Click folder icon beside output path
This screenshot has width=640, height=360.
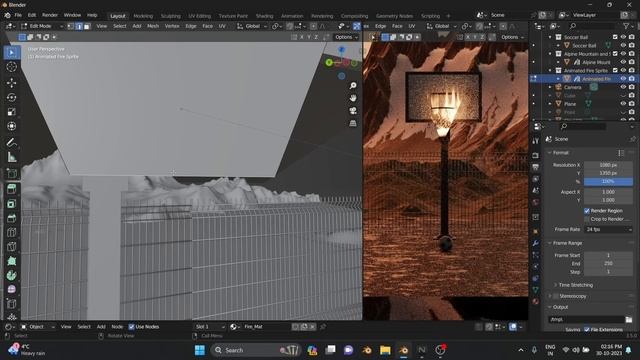(629, 320)
